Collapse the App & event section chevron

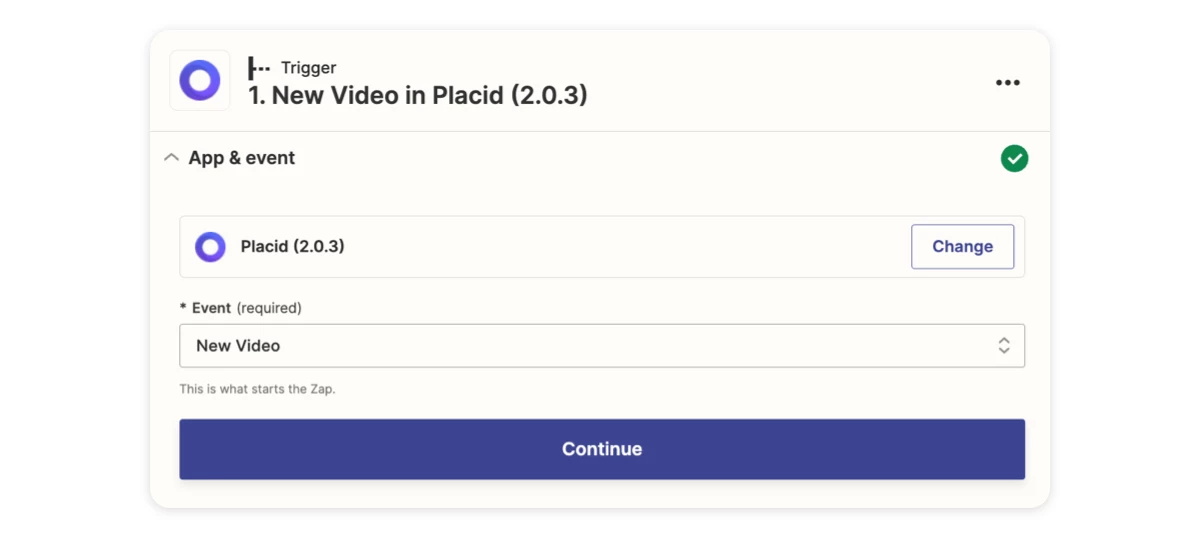coord(171,158)
